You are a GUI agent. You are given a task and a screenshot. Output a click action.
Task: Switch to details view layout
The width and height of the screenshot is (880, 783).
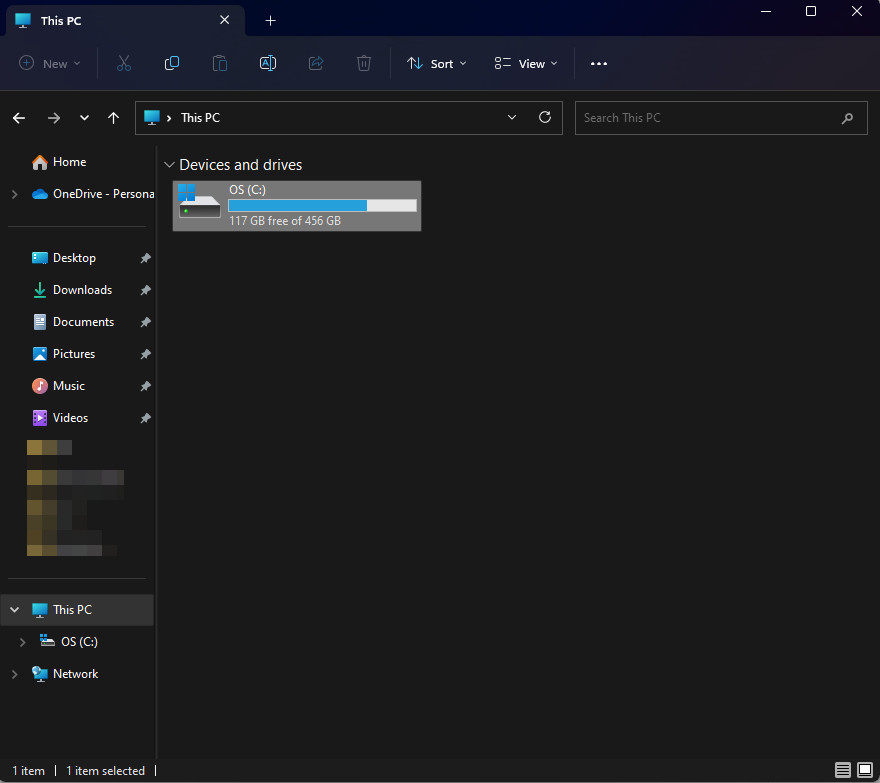(843, 770)
